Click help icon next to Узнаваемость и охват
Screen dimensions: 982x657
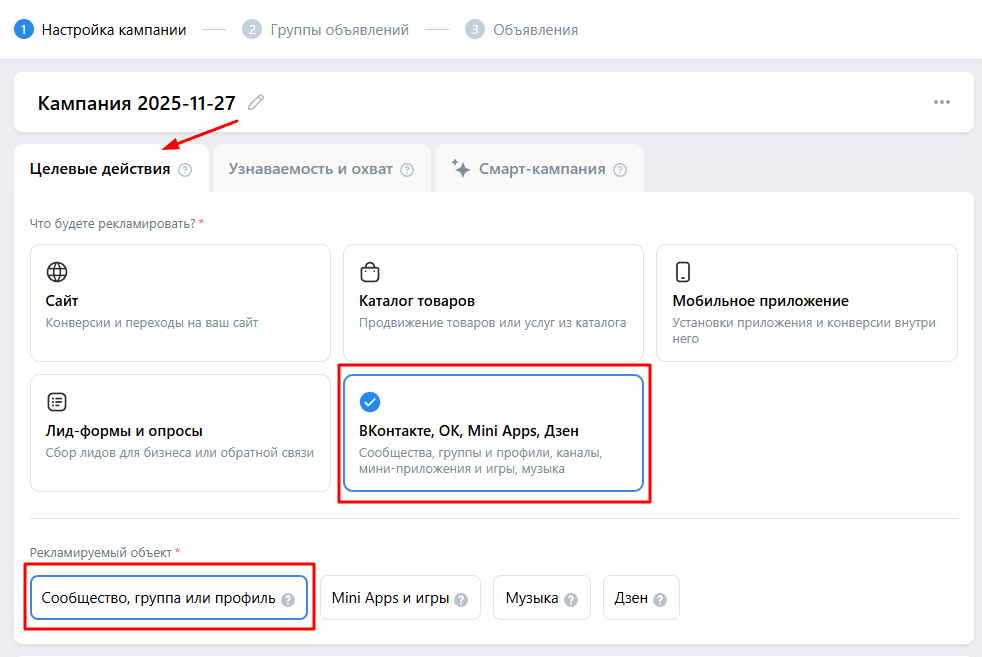pyautogui.click(x=407, y=170)
